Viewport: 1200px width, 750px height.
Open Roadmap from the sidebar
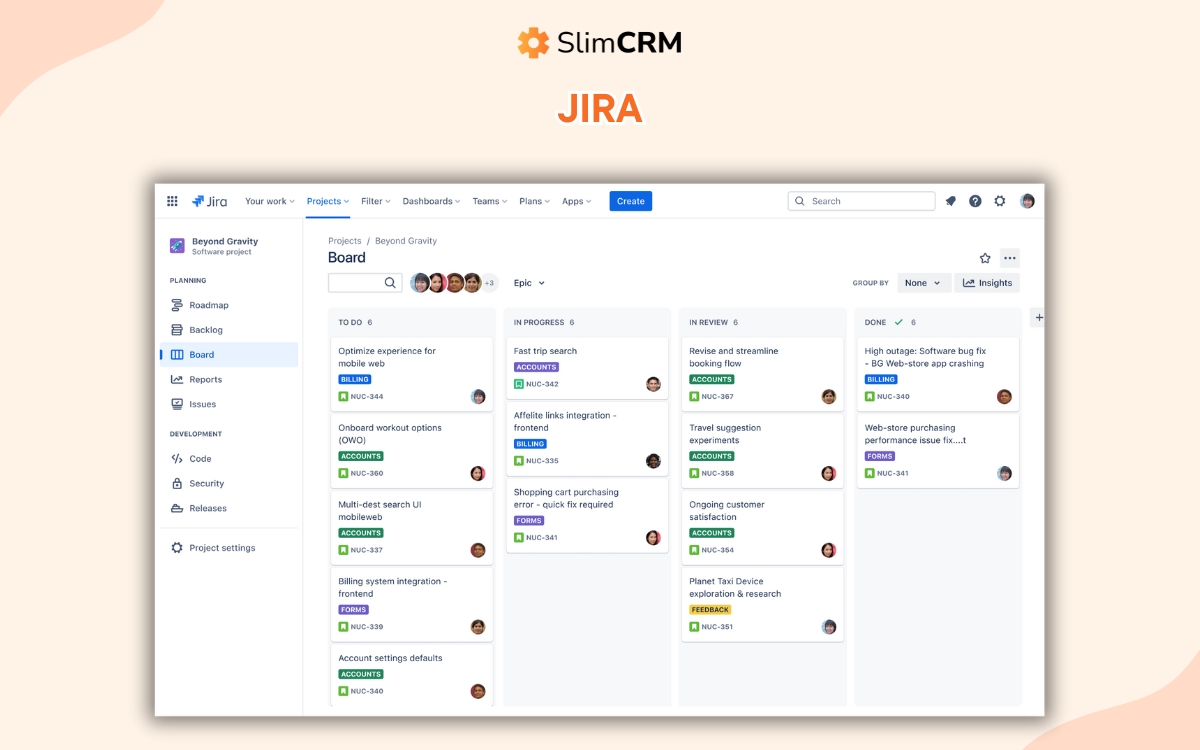click(210, 305)
